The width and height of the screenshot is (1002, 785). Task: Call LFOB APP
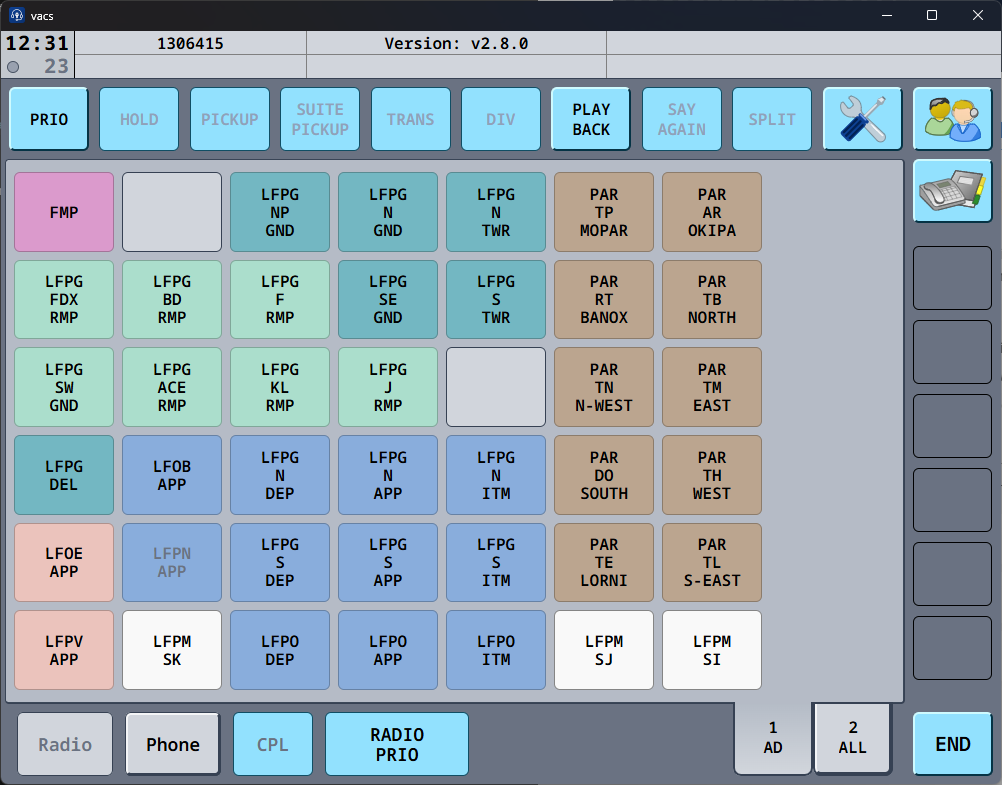(172, 475)
